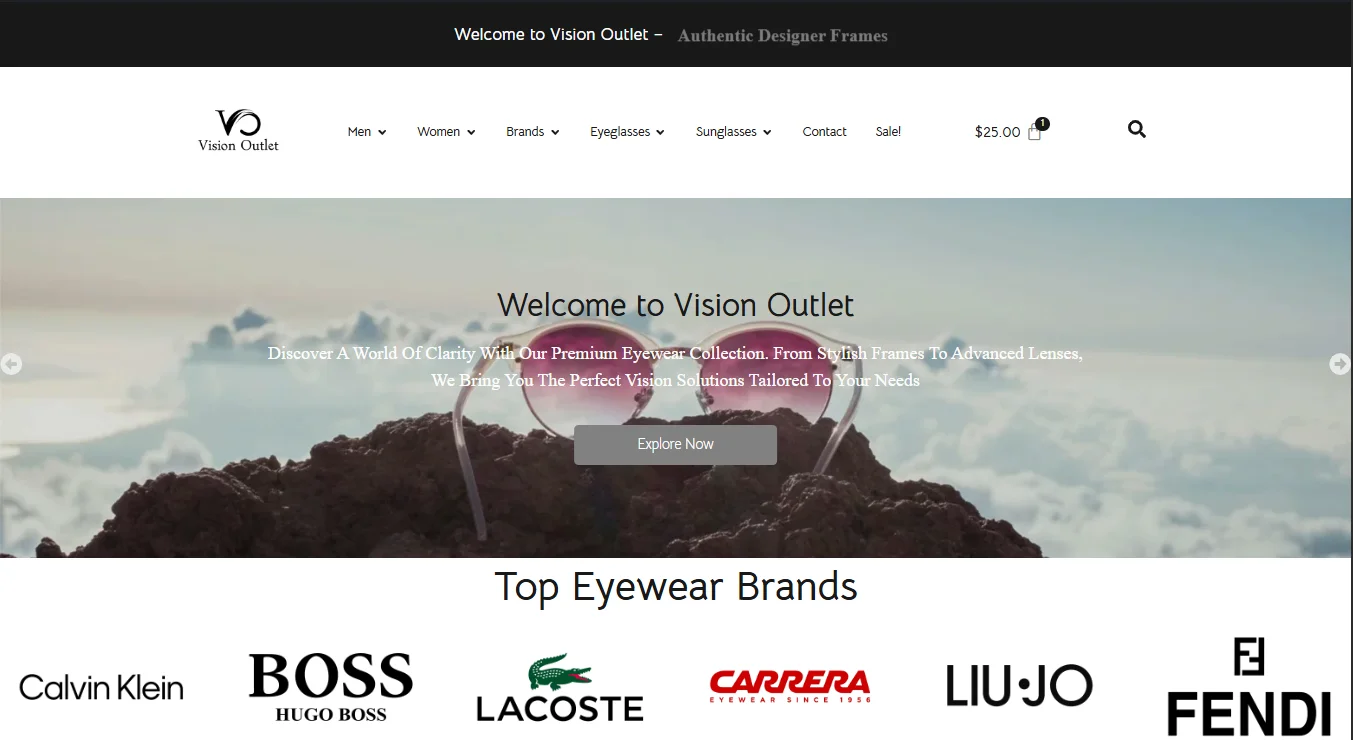Pick the Liu Jo brand logo
Screen dimensions: 1353x740
(1019, 686)
